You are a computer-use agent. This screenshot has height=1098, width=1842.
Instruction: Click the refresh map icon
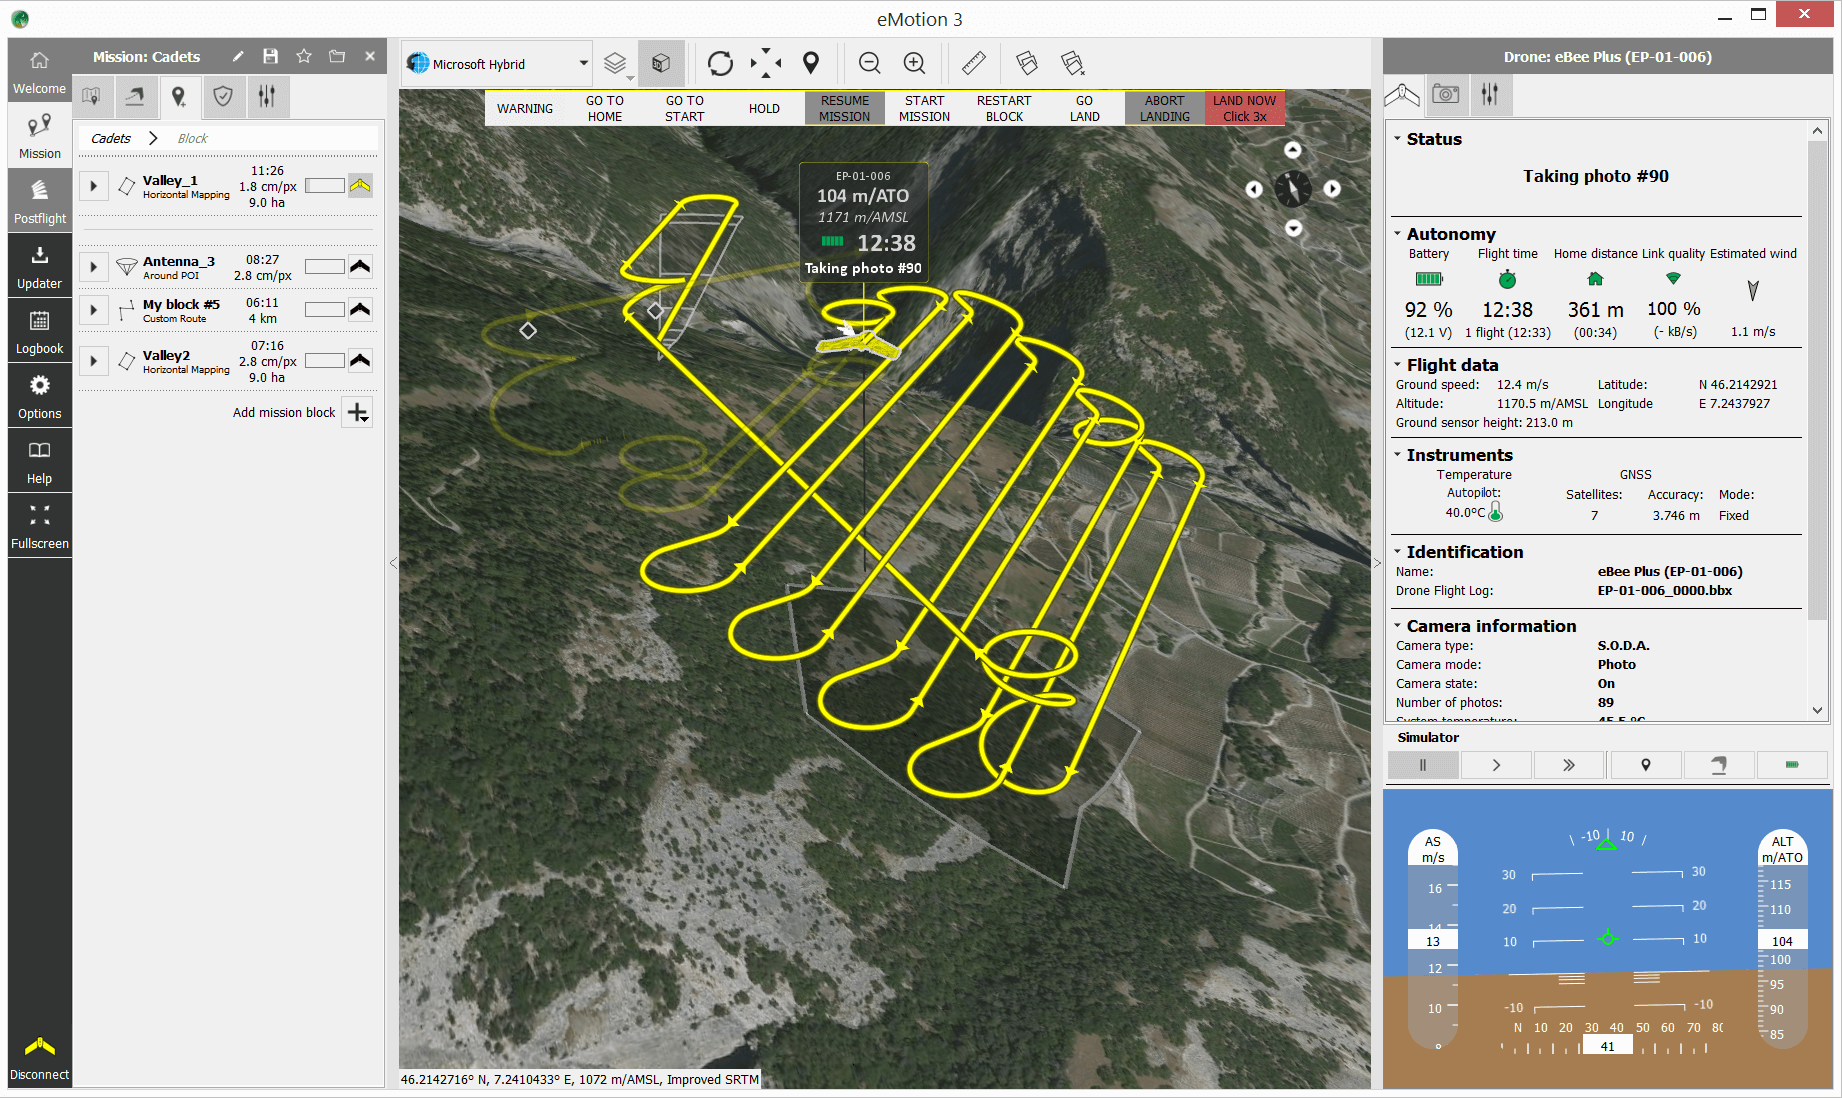click(720, 64)
